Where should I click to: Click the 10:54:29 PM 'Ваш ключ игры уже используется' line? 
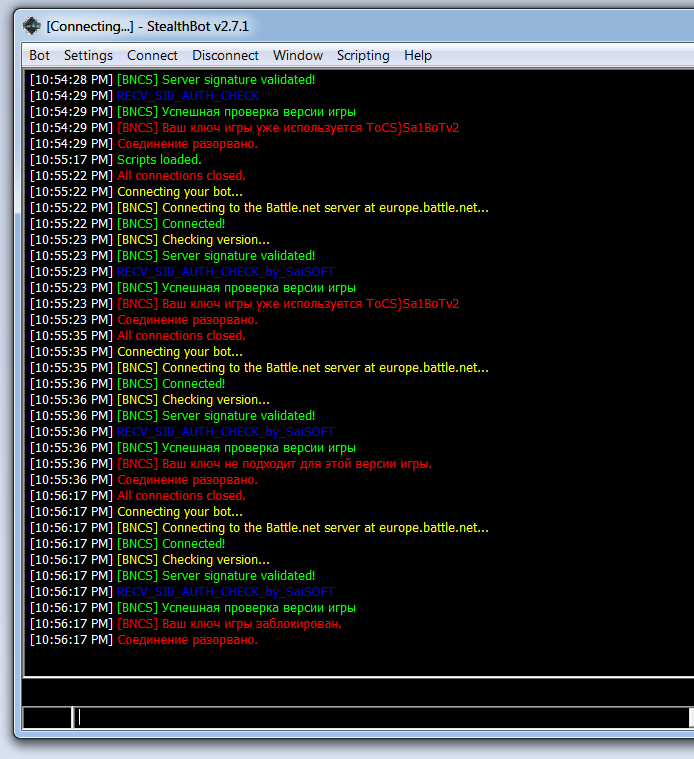(x=244, y=128)
